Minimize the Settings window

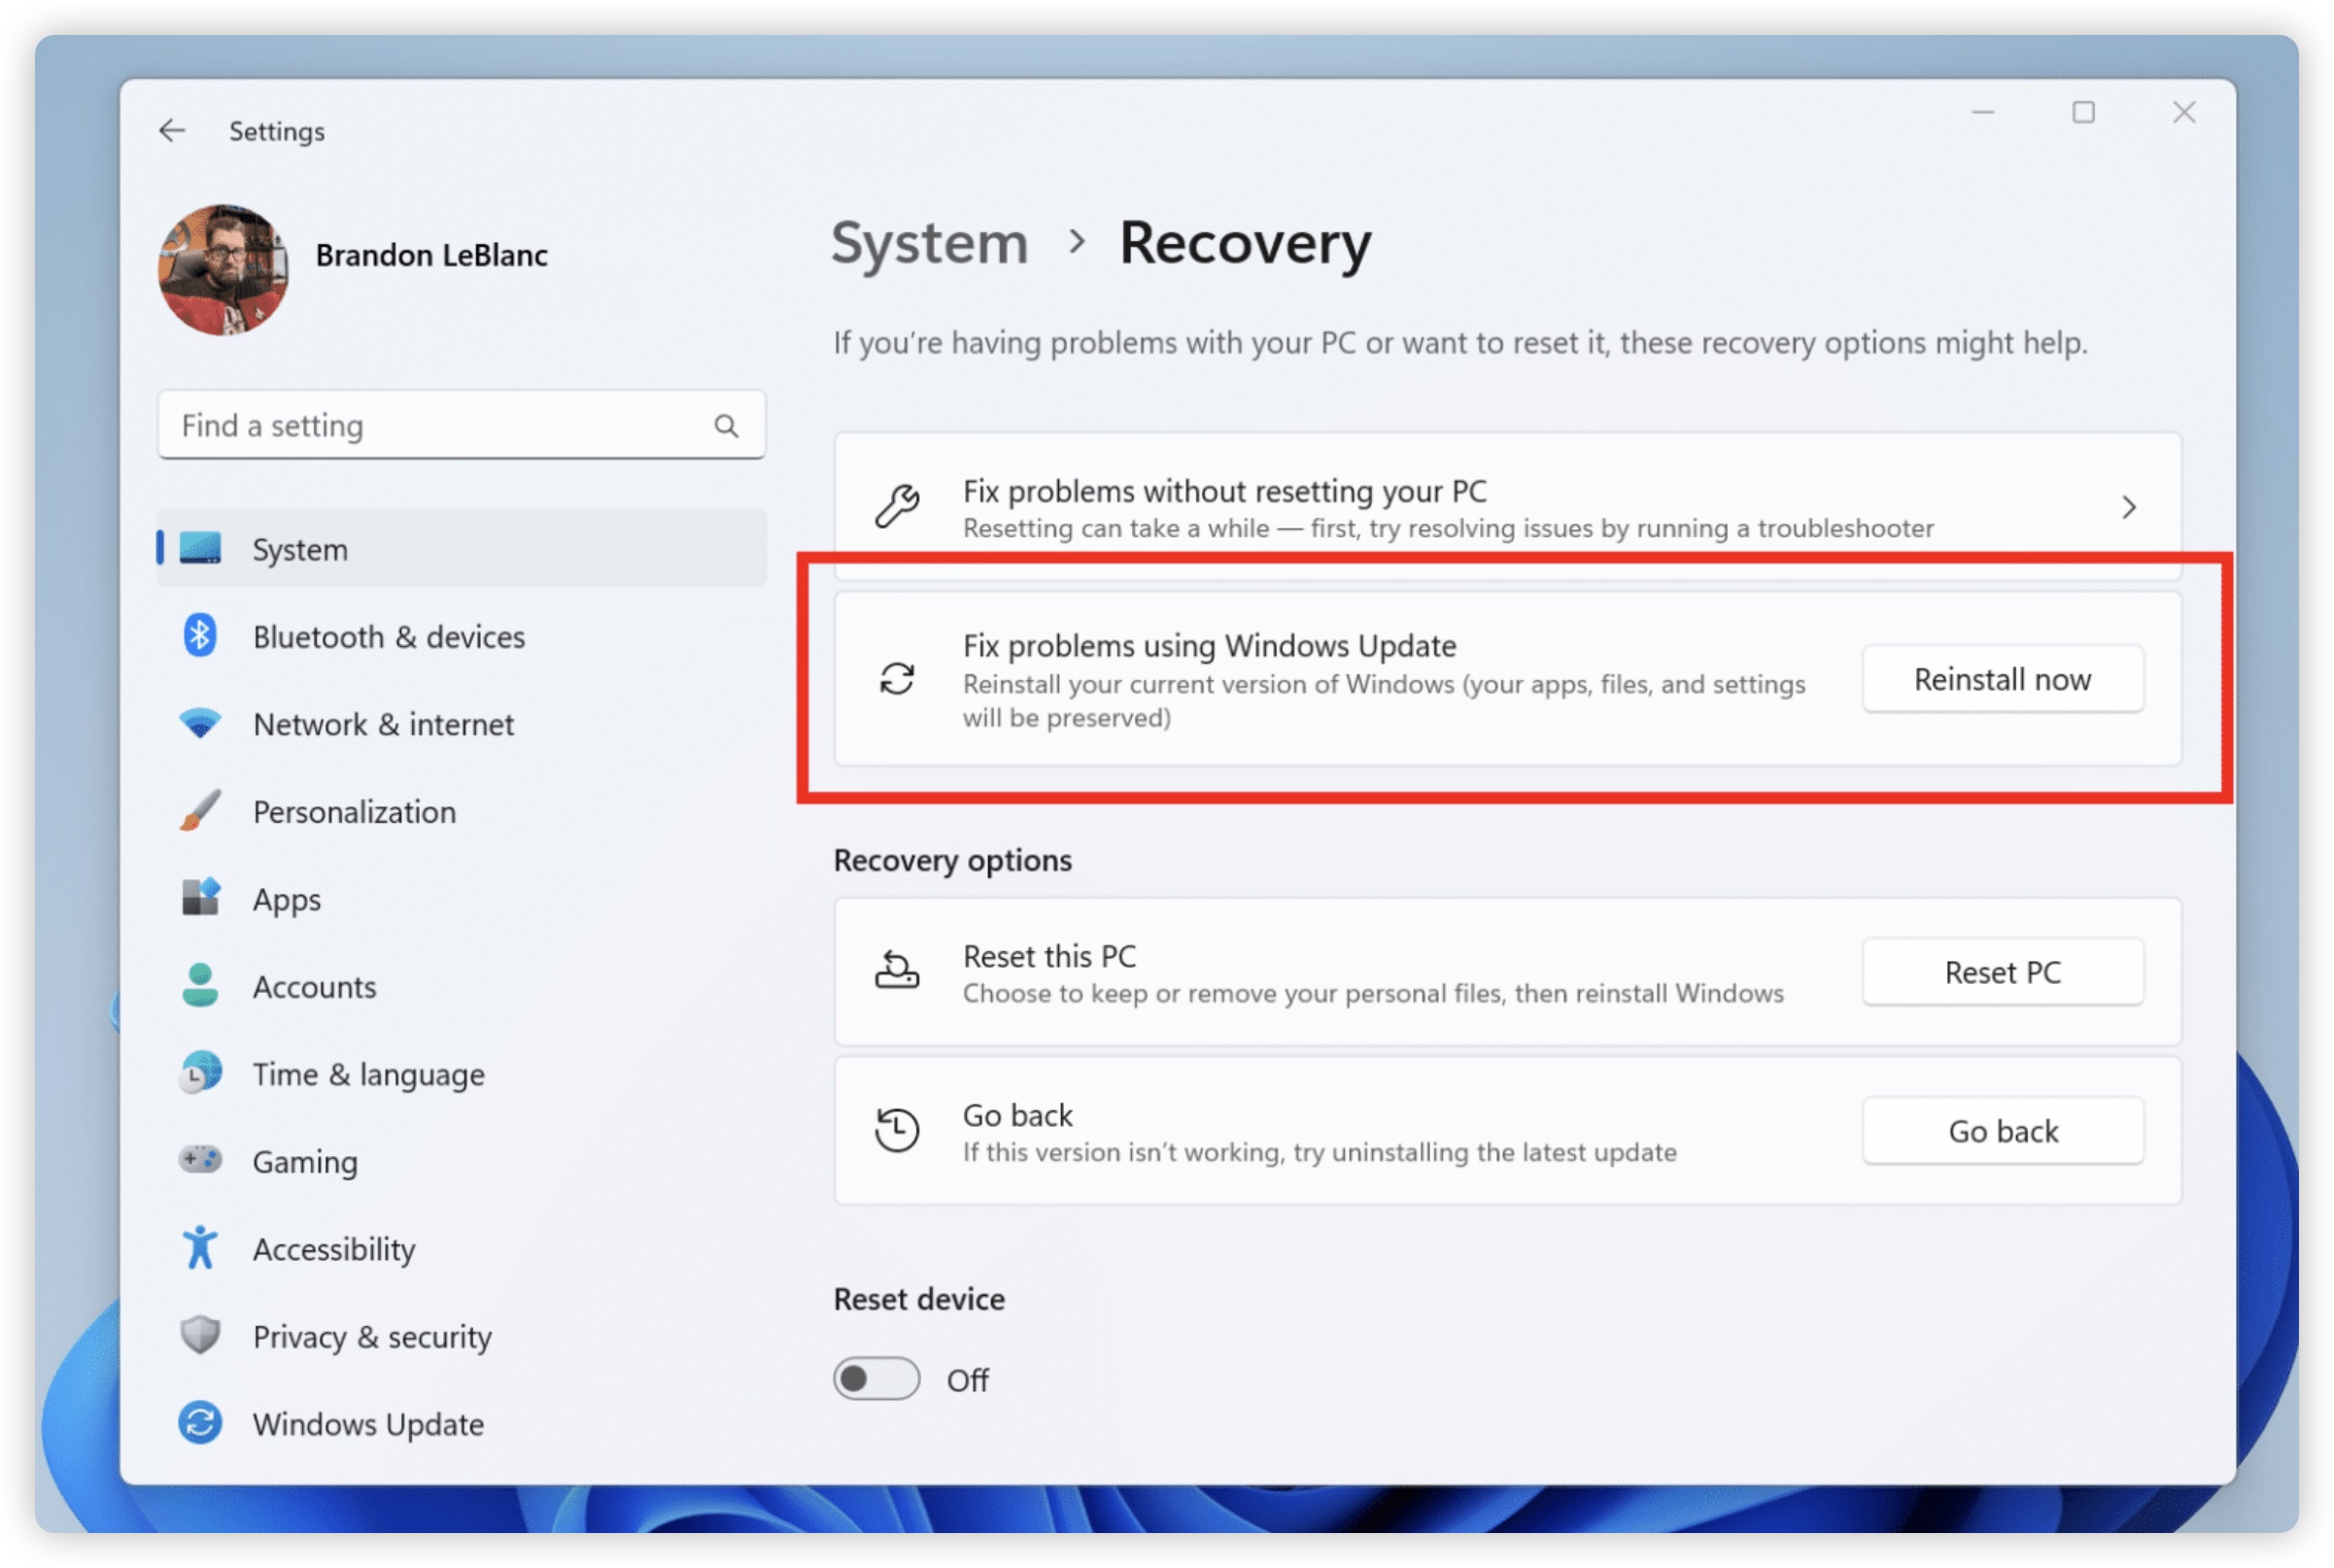[x=1983, y=112]
